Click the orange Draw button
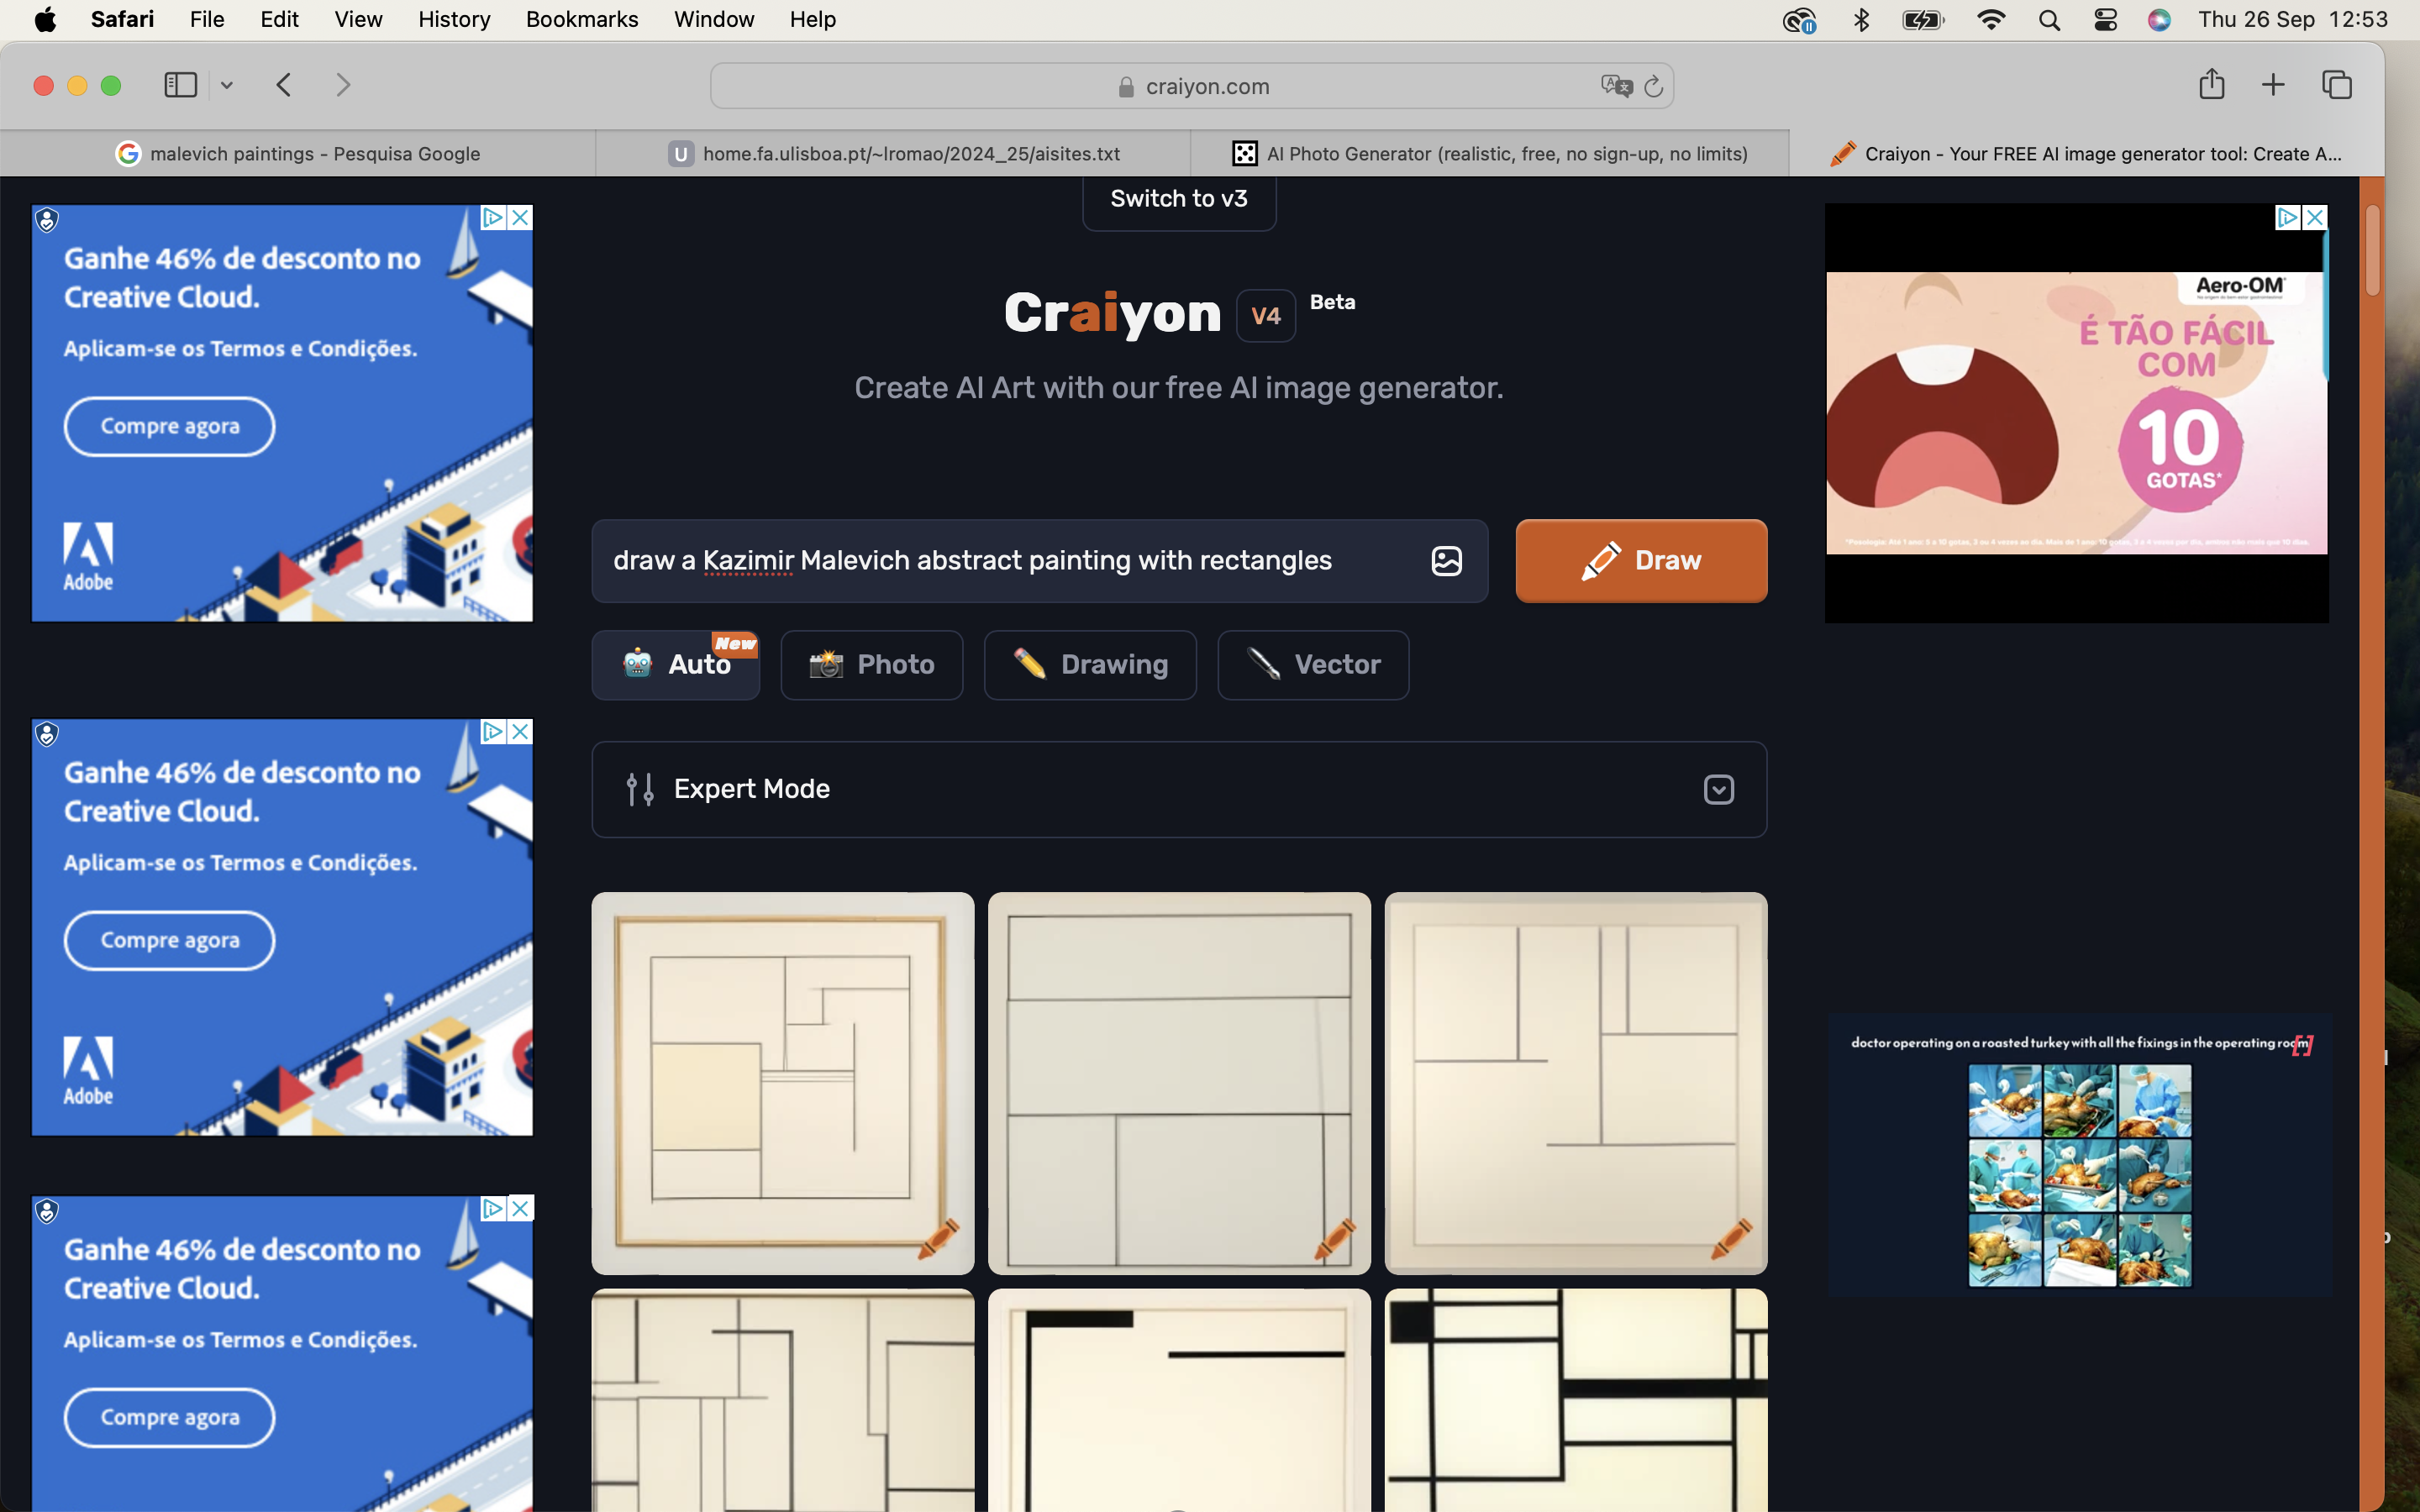 click(1641, 561)
